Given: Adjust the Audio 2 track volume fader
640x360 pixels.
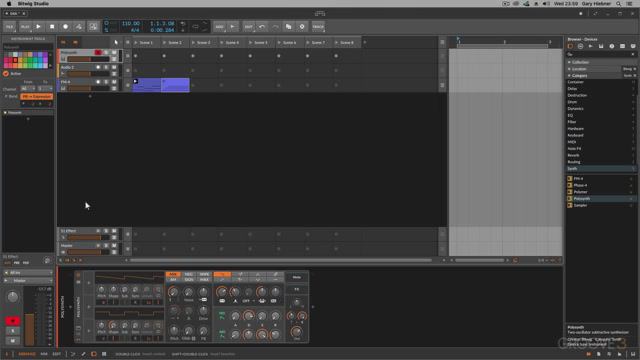Looking at the screenshot, I should click(88, 74).
